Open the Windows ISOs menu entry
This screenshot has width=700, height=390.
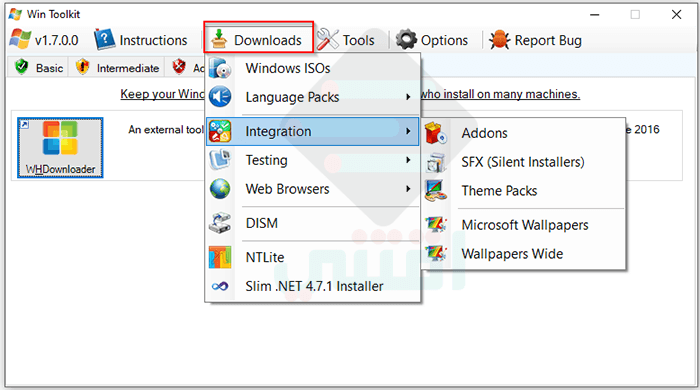312,68
